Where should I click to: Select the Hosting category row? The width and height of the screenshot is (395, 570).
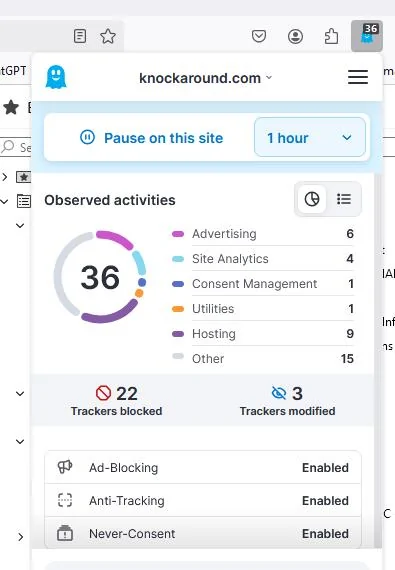coord(263,334)
